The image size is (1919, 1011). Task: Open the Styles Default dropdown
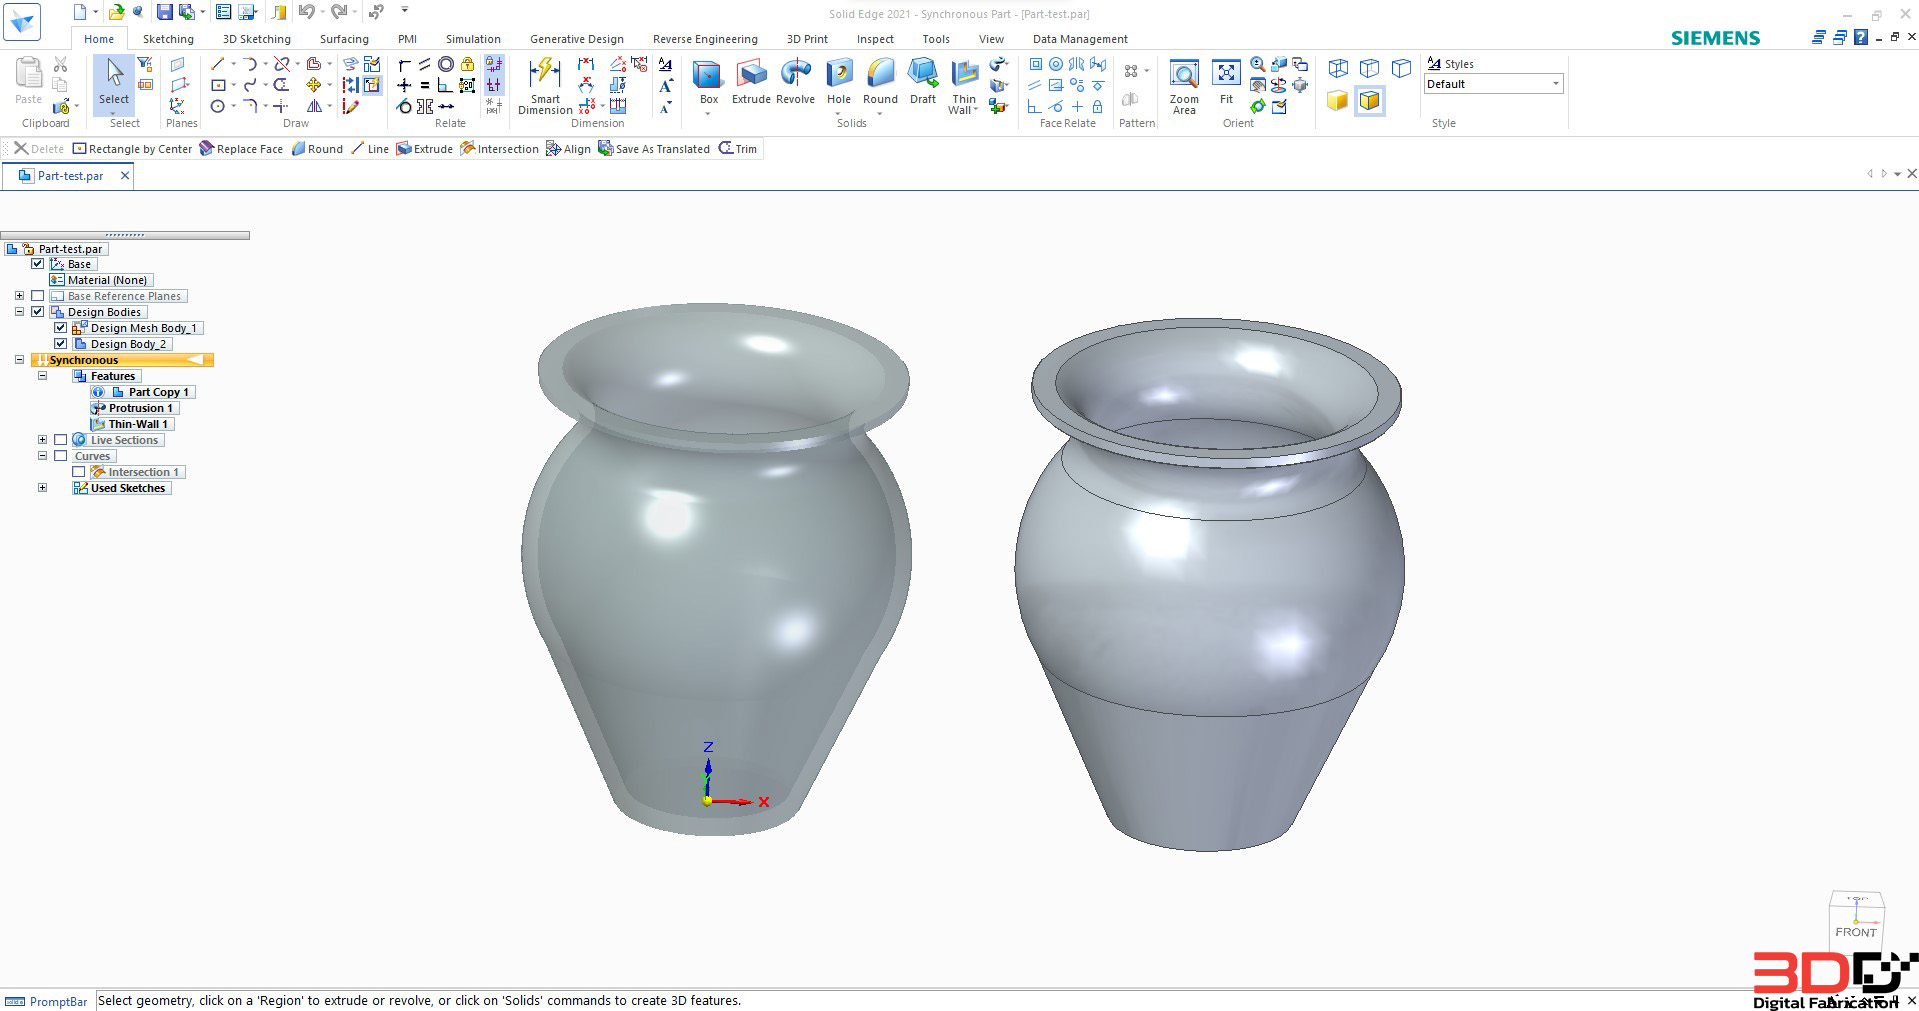(1493, 84)
